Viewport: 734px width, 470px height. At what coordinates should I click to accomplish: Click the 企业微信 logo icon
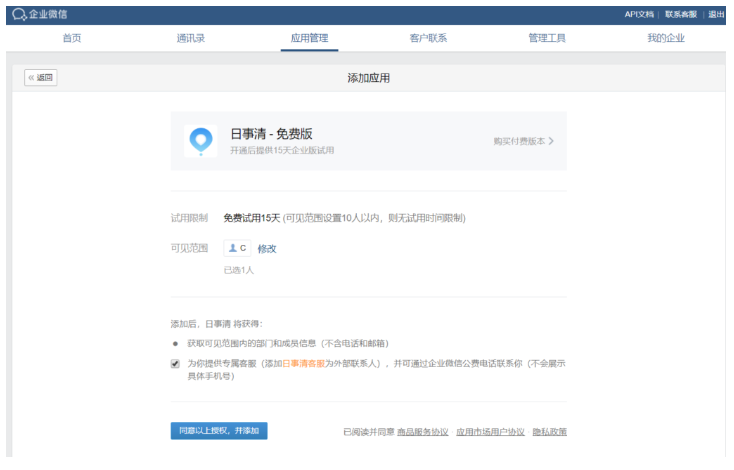(x=19, y=15)
